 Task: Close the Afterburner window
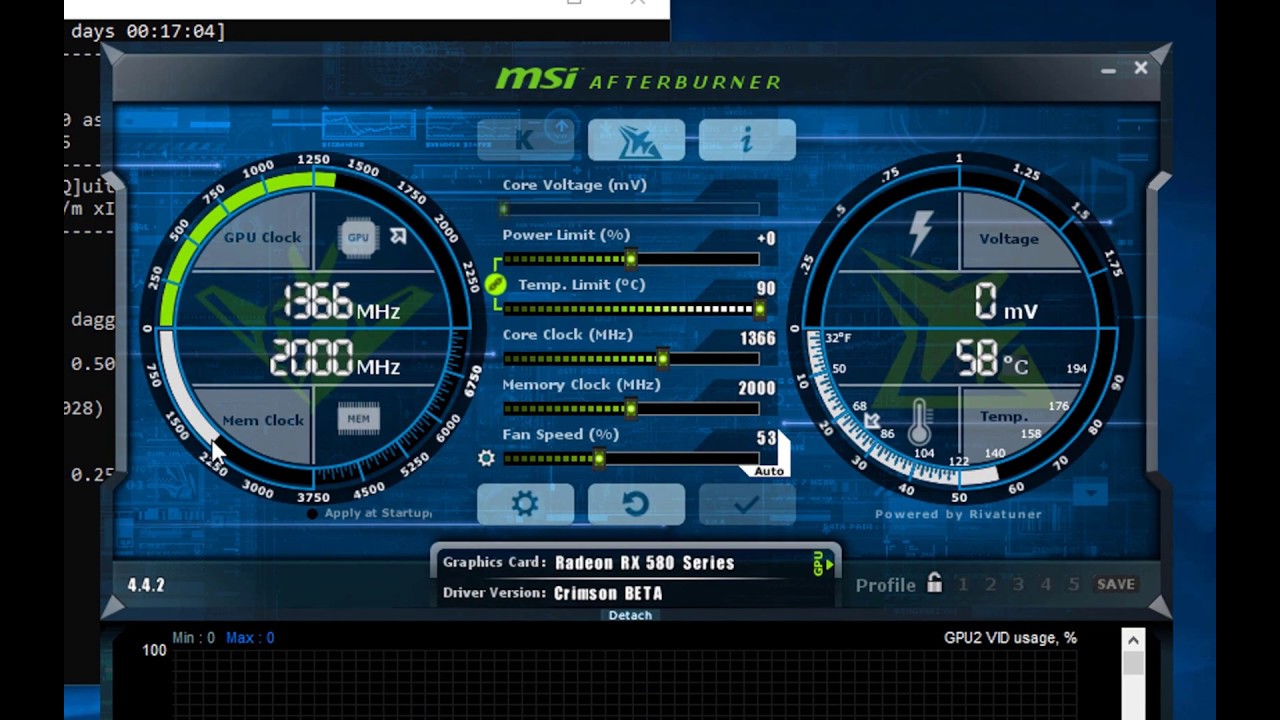(1141, 68)
